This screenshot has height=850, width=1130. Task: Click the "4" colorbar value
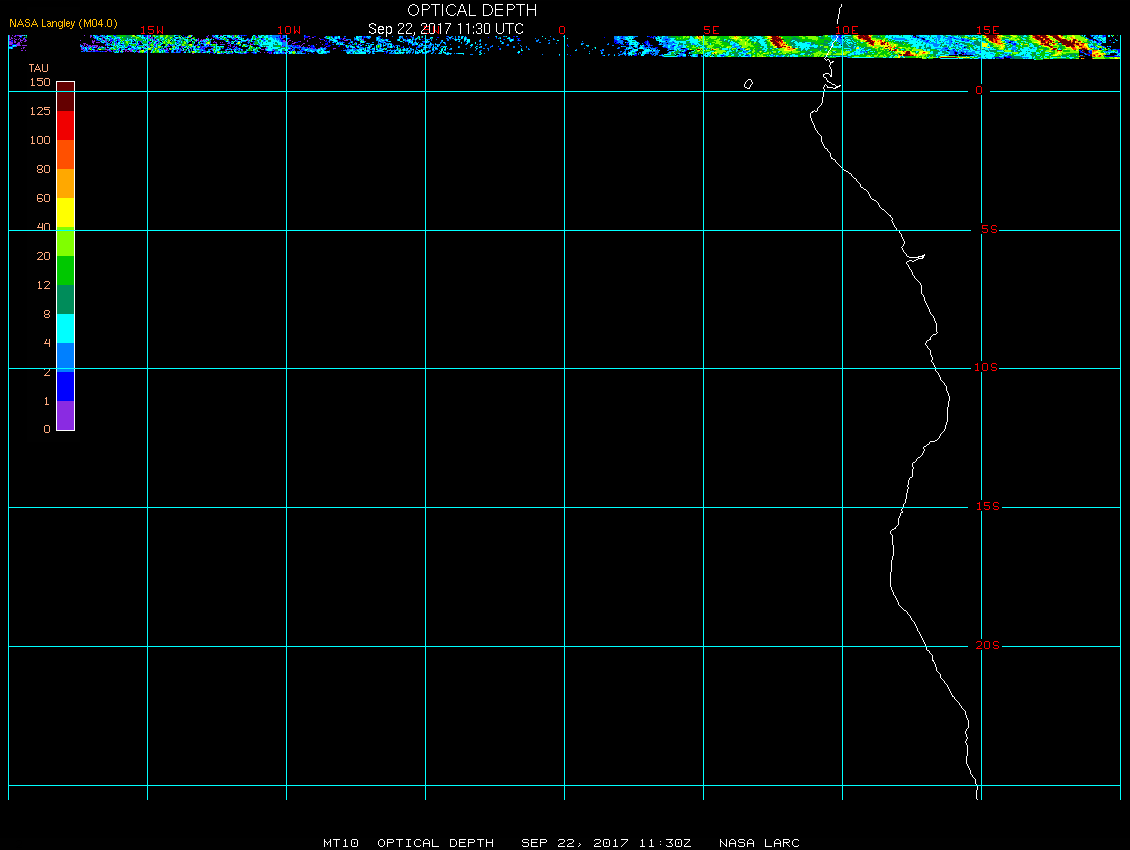point(47,342)
